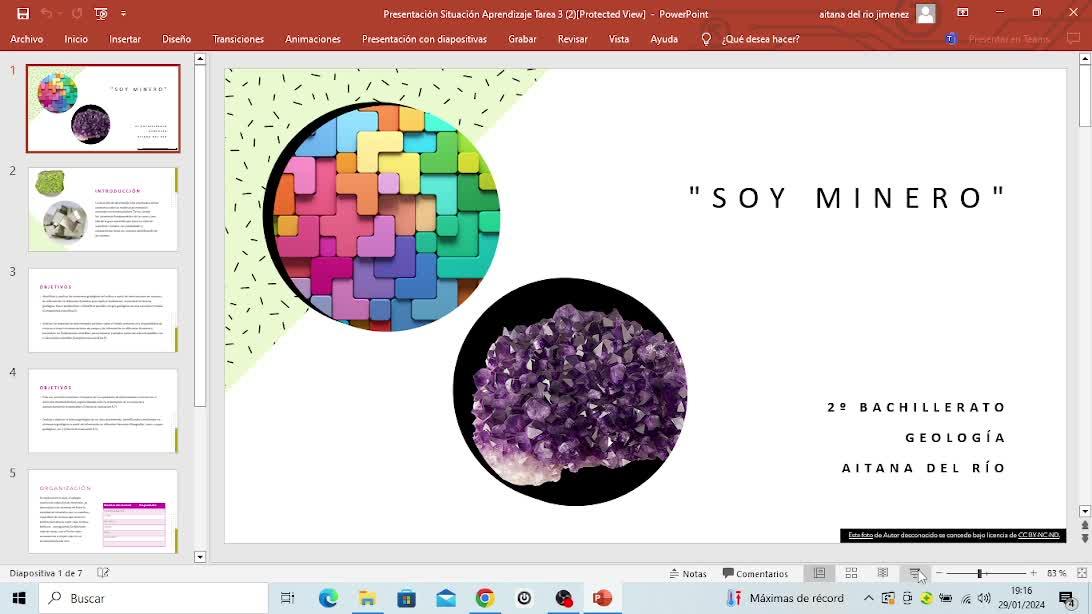Start slide show icon in status bar
This screenshot has height=614, width=1092.
914,573
